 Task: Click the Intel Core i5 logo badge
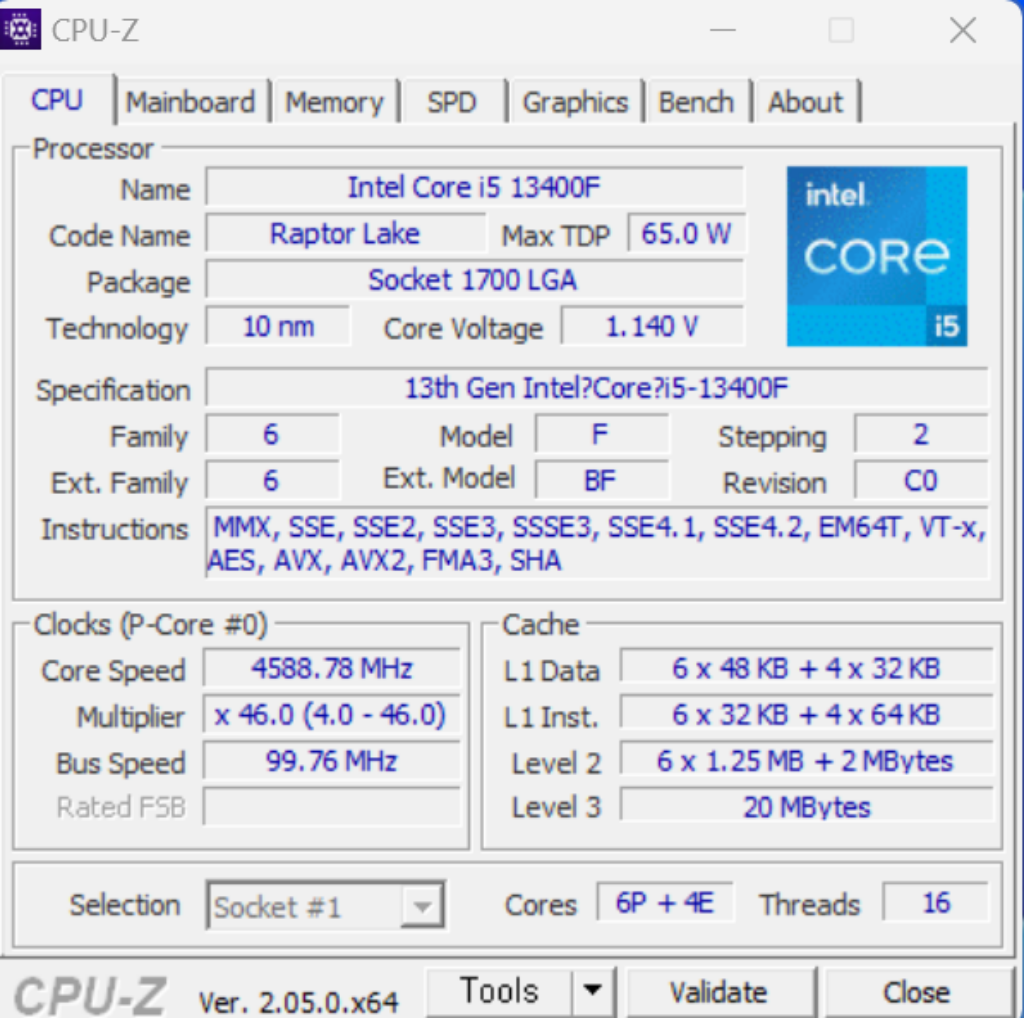coord(876,256)
